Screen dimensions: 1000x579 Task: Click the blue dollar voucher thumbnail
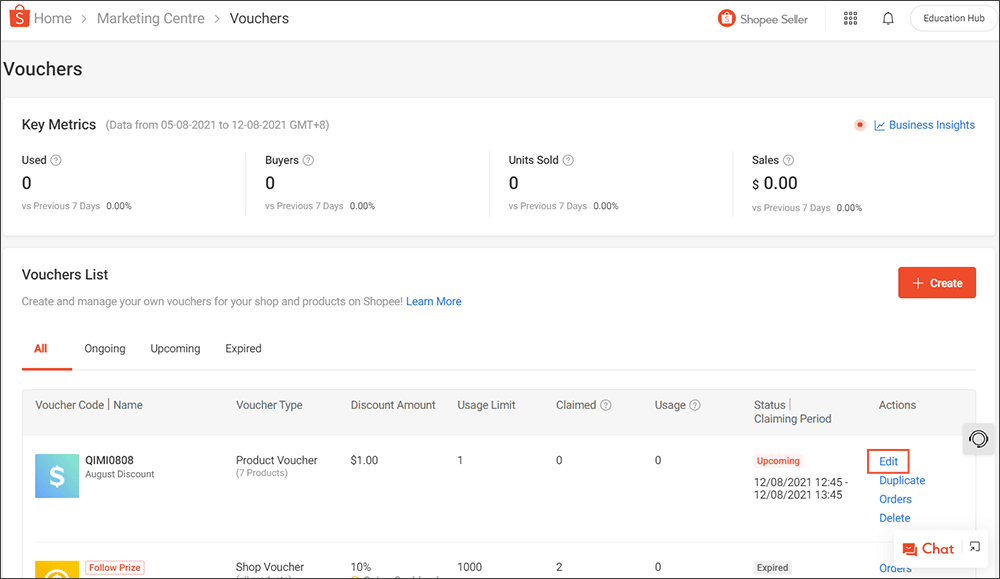point(57,476)
